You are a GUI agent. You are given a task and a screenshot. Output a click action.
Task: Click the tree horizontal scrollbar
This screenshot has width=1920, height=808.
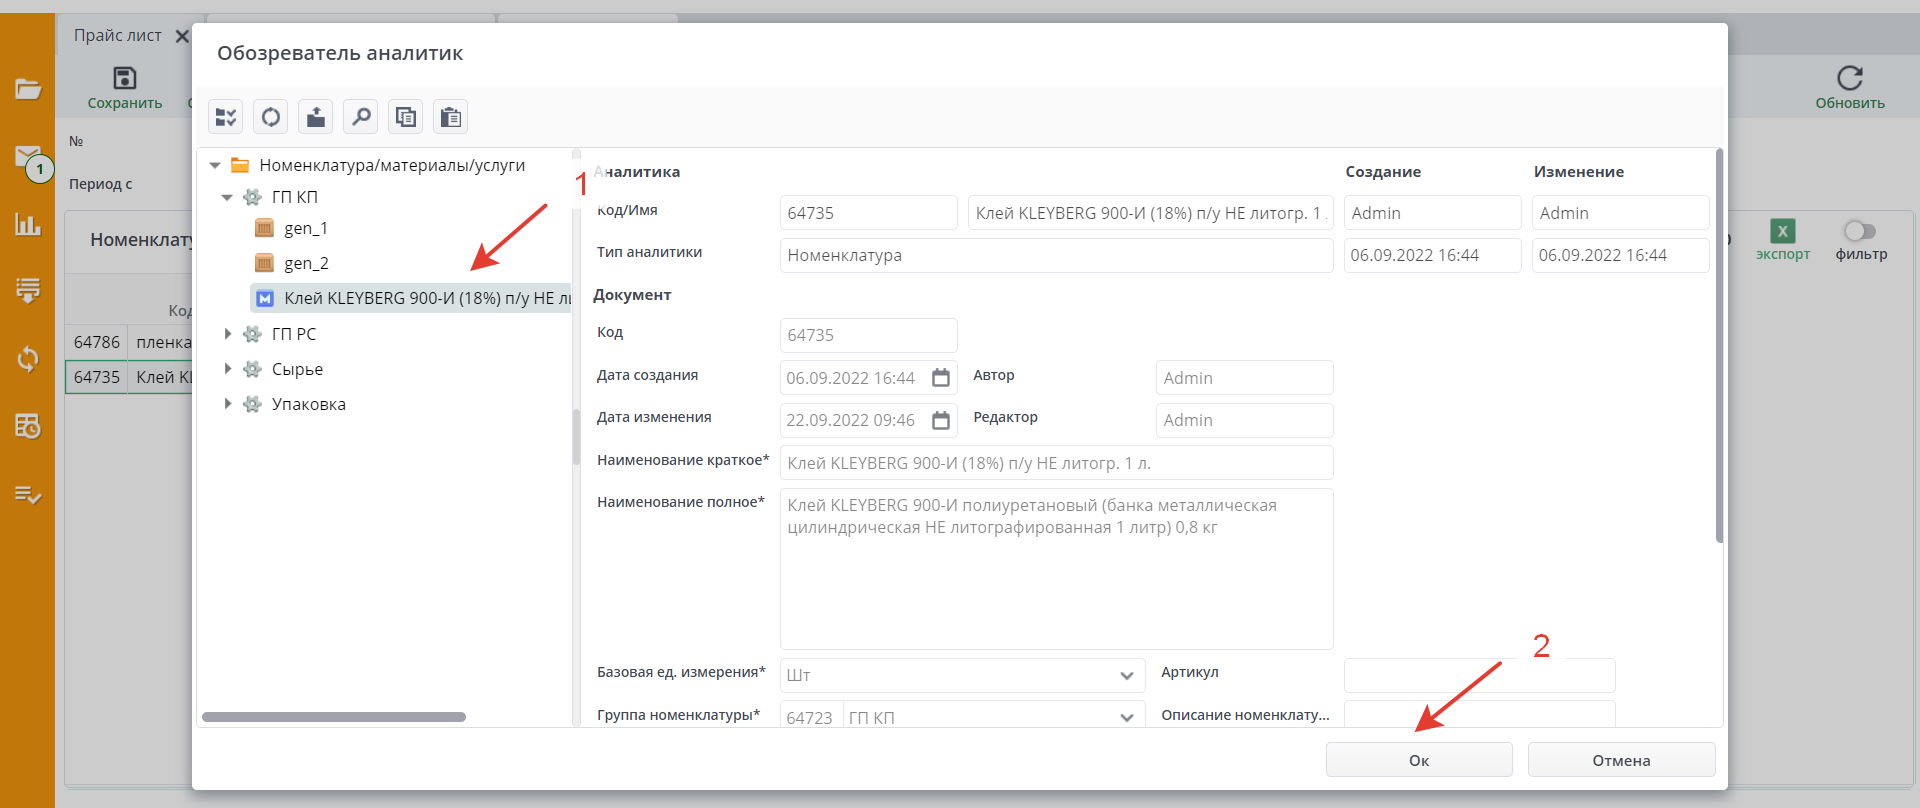(x=334, y=717)
